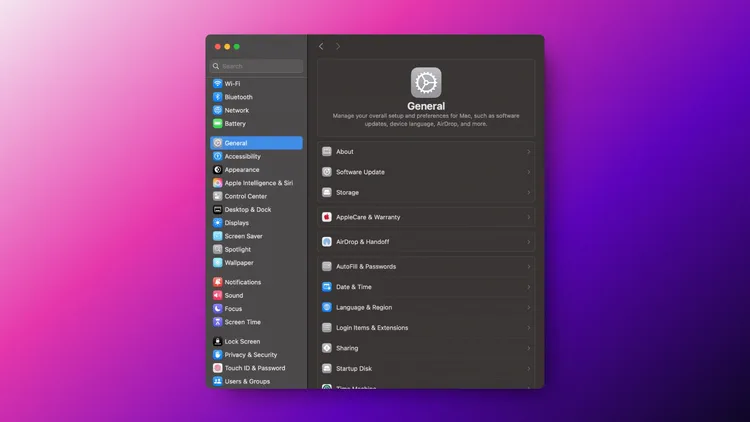Click the Storage label
750x422 pixels.
click(x=347, y=192)
